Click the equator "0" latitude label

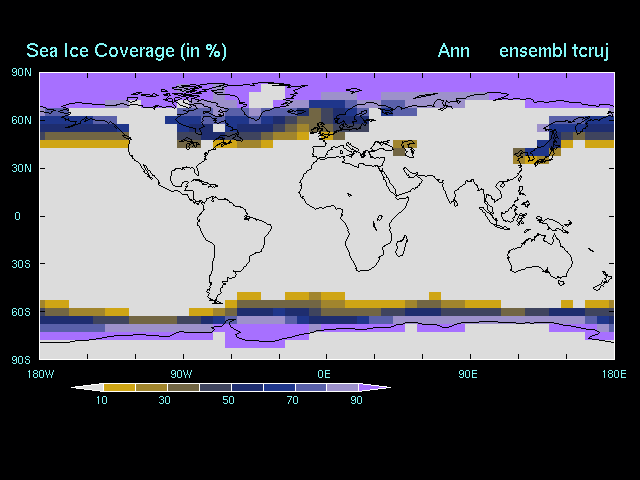tap(17, 216)
